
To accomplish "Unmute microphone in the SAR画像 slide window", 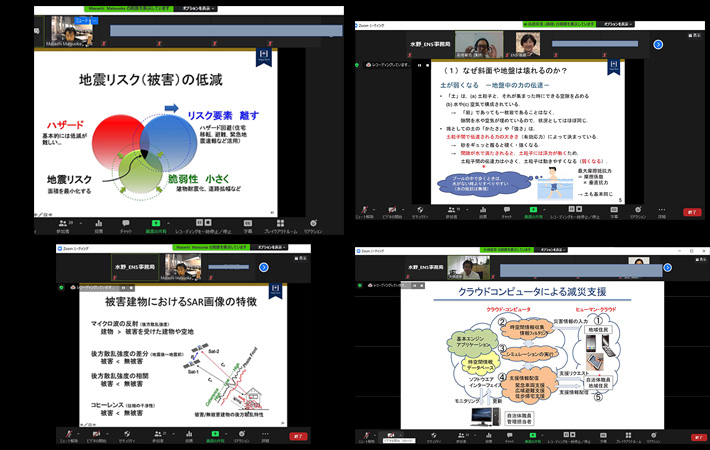I will (x=69, y=436).
